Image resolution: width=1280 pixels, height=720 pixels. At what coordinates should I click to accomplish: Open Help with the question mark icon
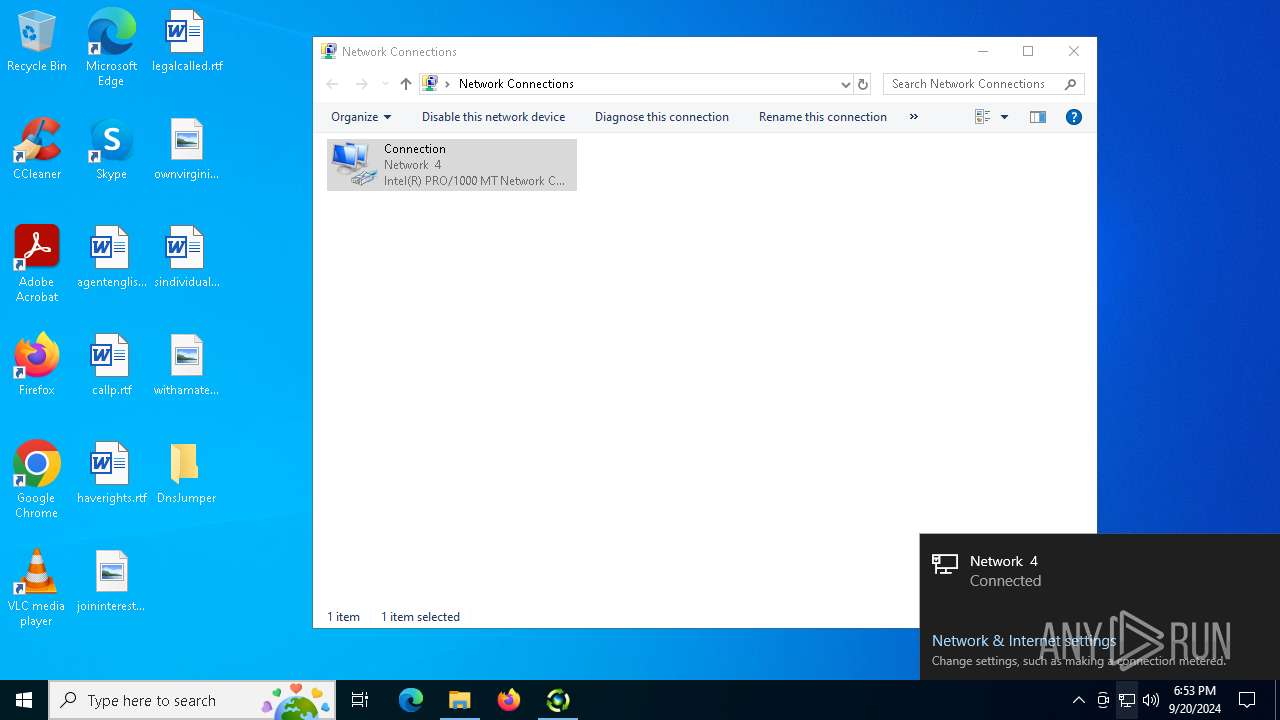tap(1074, 117)
